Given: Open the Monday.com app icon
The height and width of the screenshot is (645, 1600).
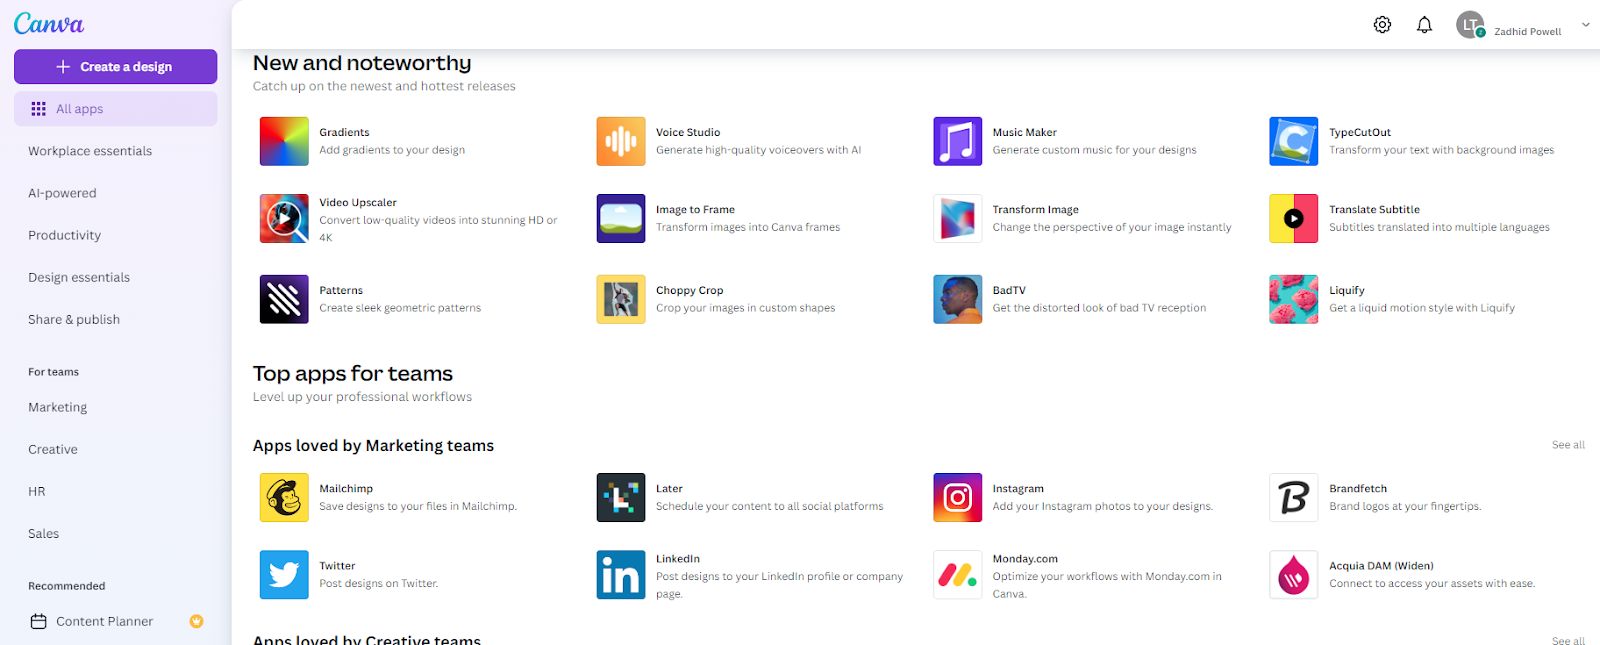Looking at the screenshot, I should 958,575.
